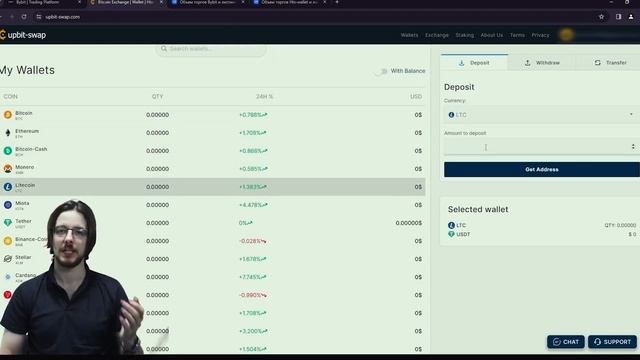Viewport: 640px width, 360px height.
Task: Sort by the QTY column header
Action: (158, 96)
